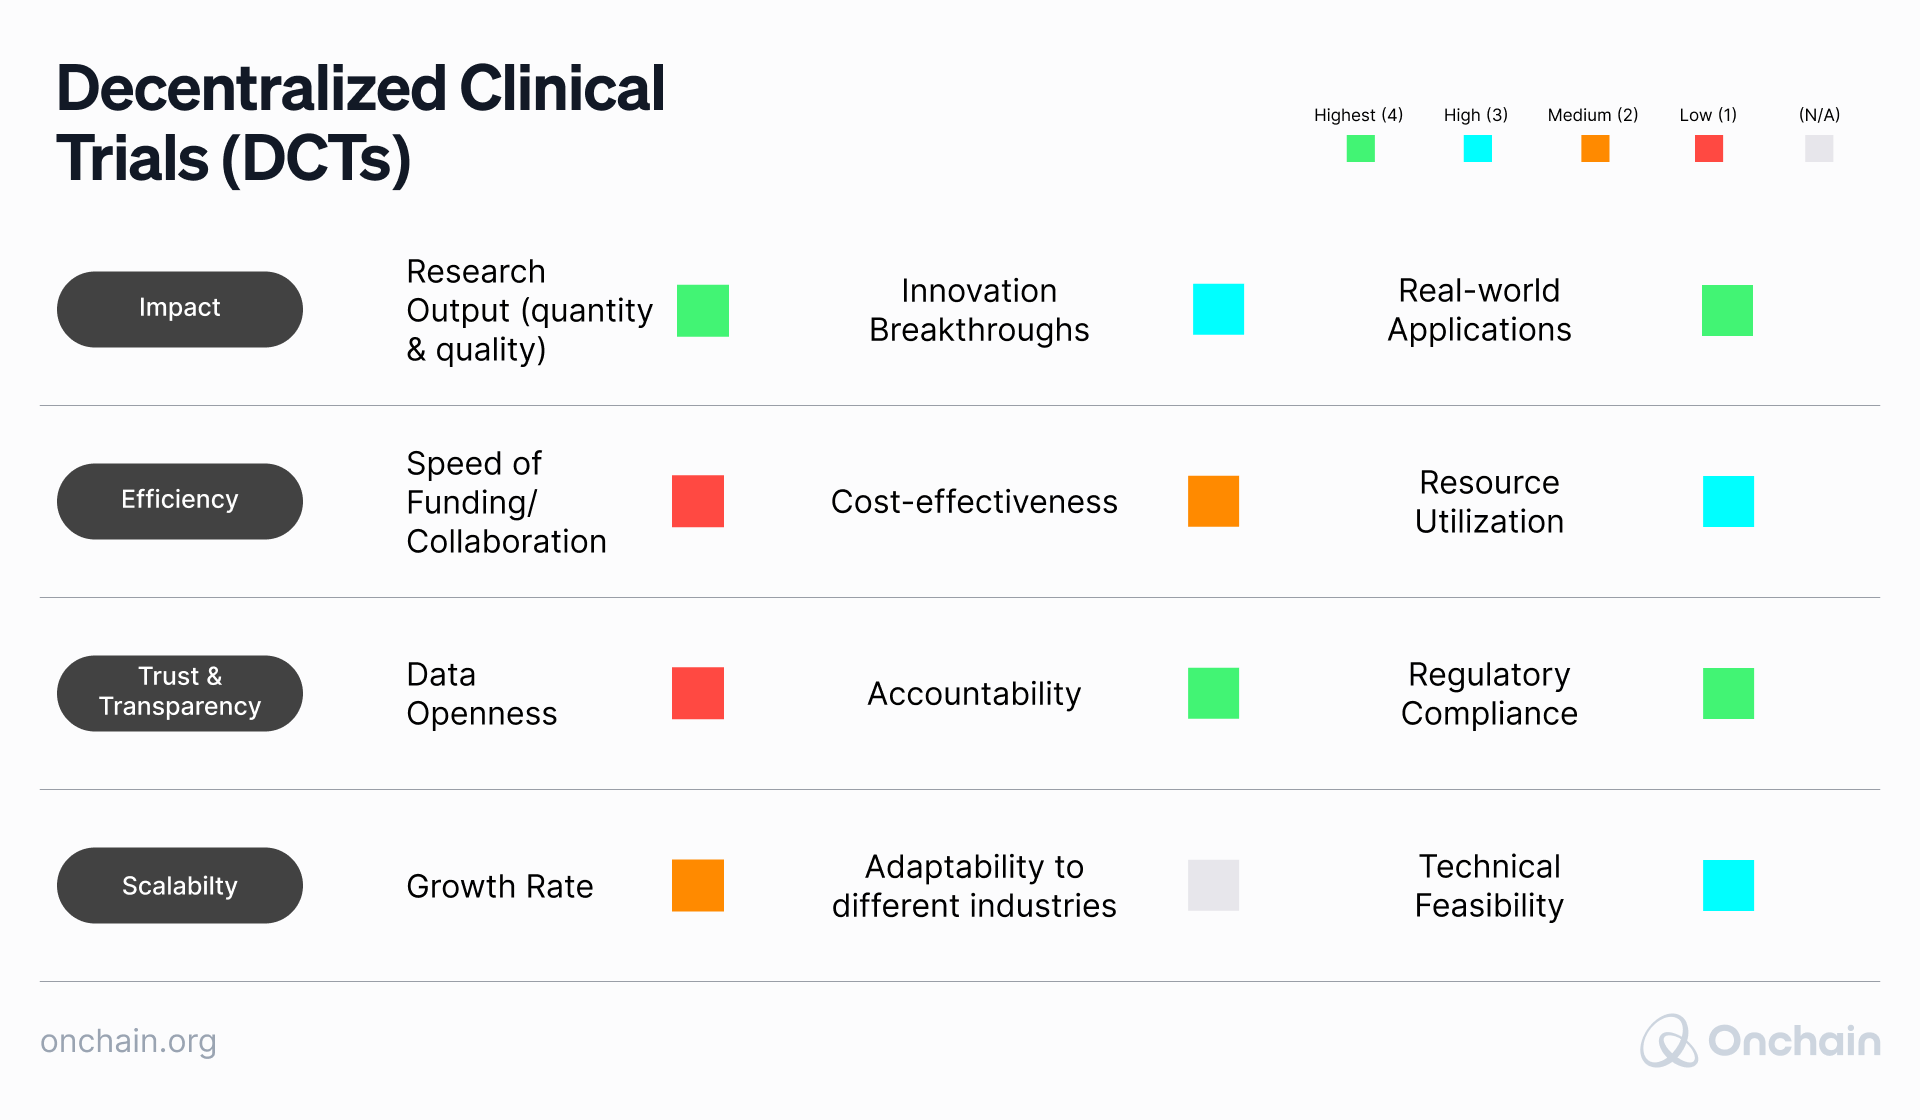Click the red Low (1) legend swatch
This screenshot has height=1120, width=1920.
tap(1709, 149)
